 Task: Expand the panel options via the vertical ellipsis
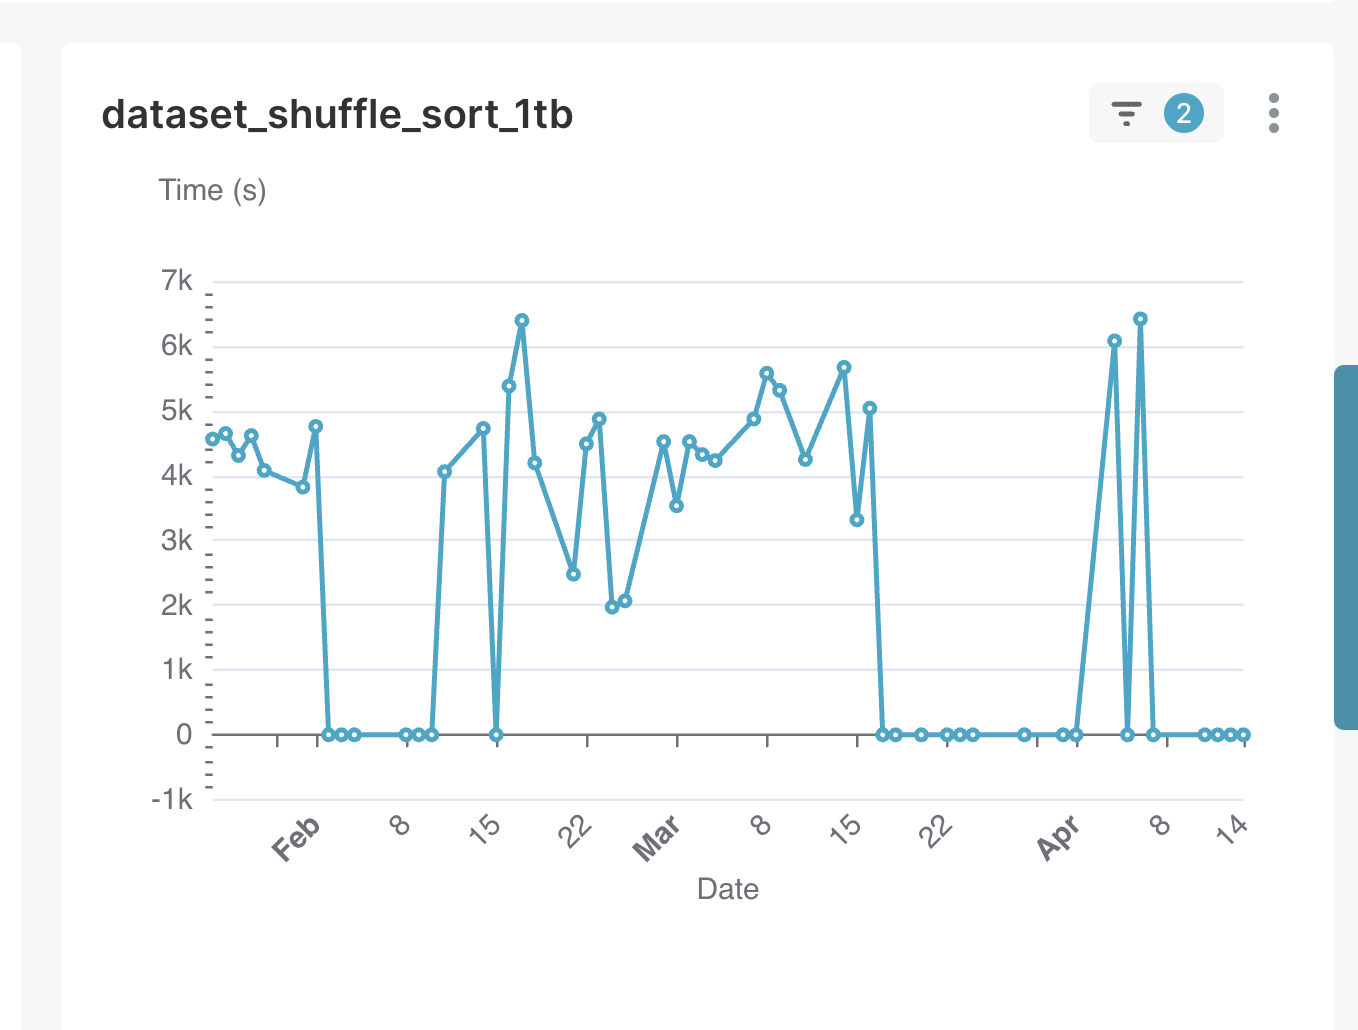point(1273,113)
